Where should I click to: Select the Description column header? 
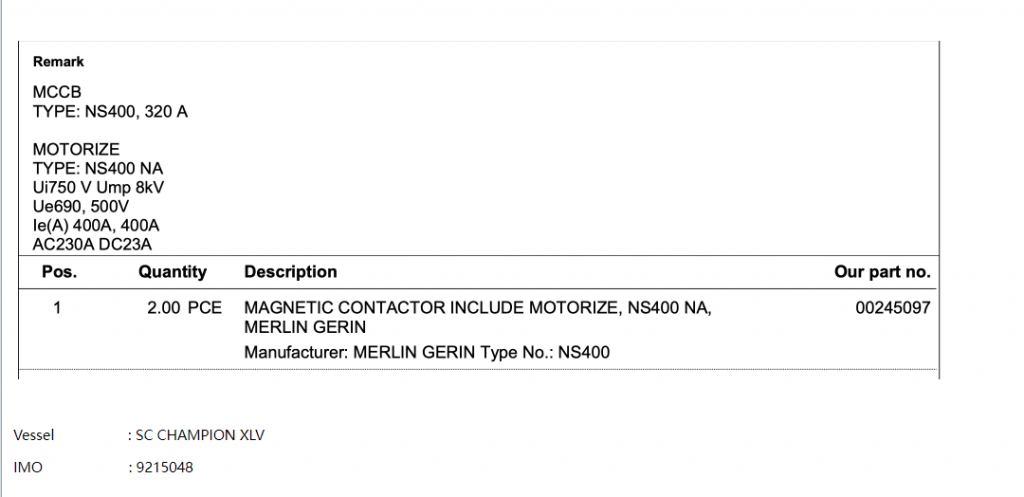(x=291, y=272)
